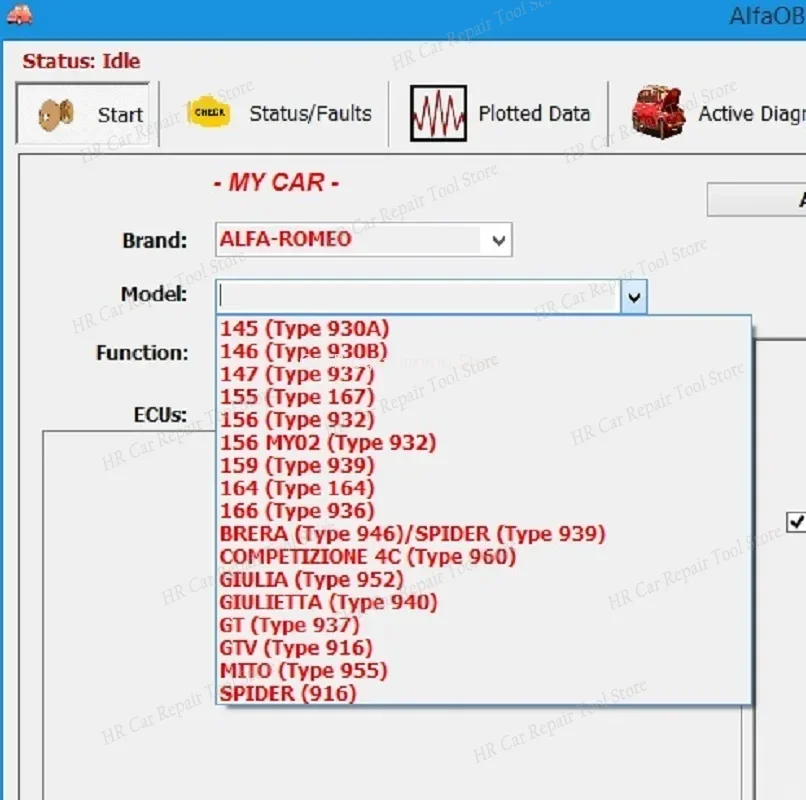Select MITO (Type 955) from the list

[304, 670]
